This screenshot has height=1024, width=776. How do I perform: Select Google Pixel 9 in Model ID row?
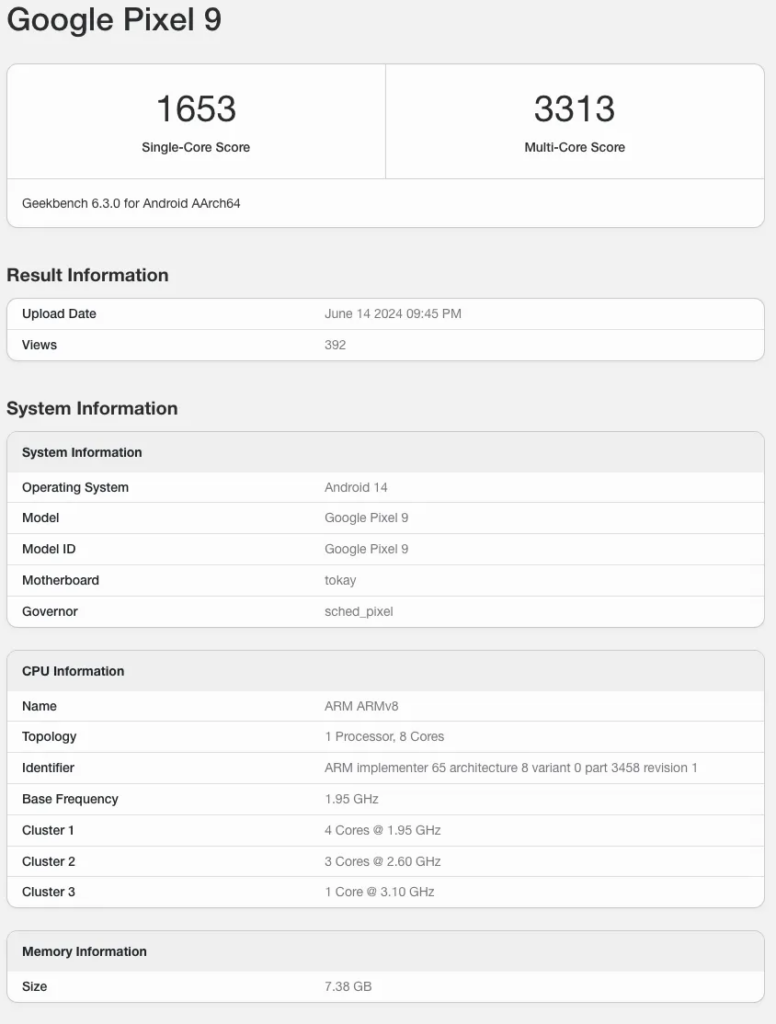tap(366, 549)
